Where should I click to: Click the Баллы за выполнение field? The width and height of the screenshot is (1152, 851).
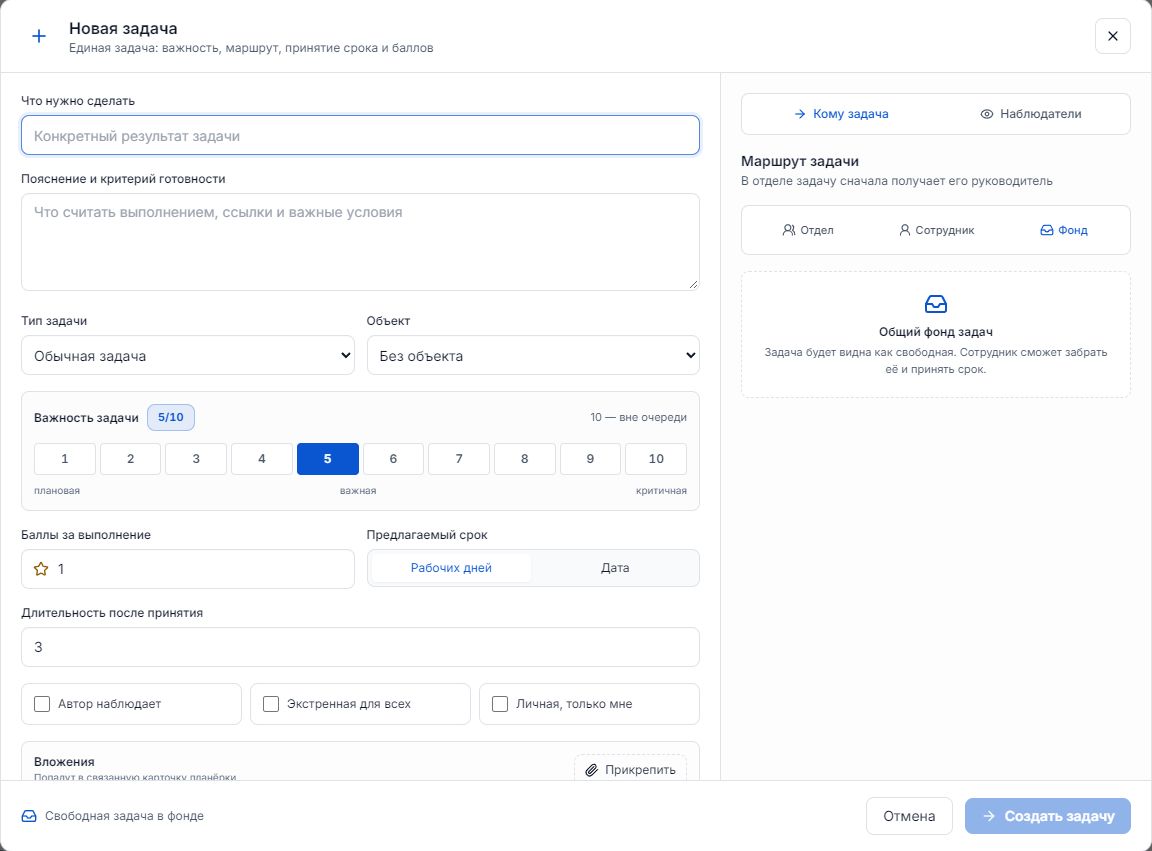pos(187,569)
